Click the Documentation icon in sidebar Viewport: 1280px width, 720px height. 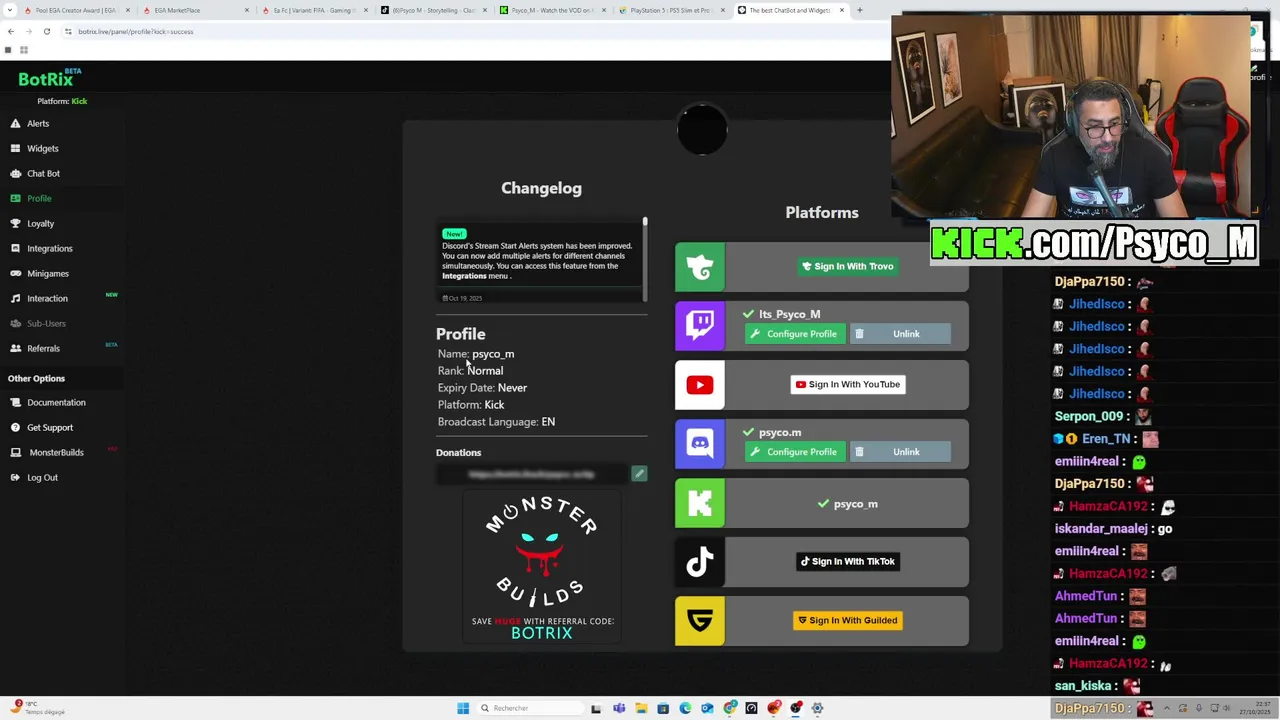[x=16, y=402]
